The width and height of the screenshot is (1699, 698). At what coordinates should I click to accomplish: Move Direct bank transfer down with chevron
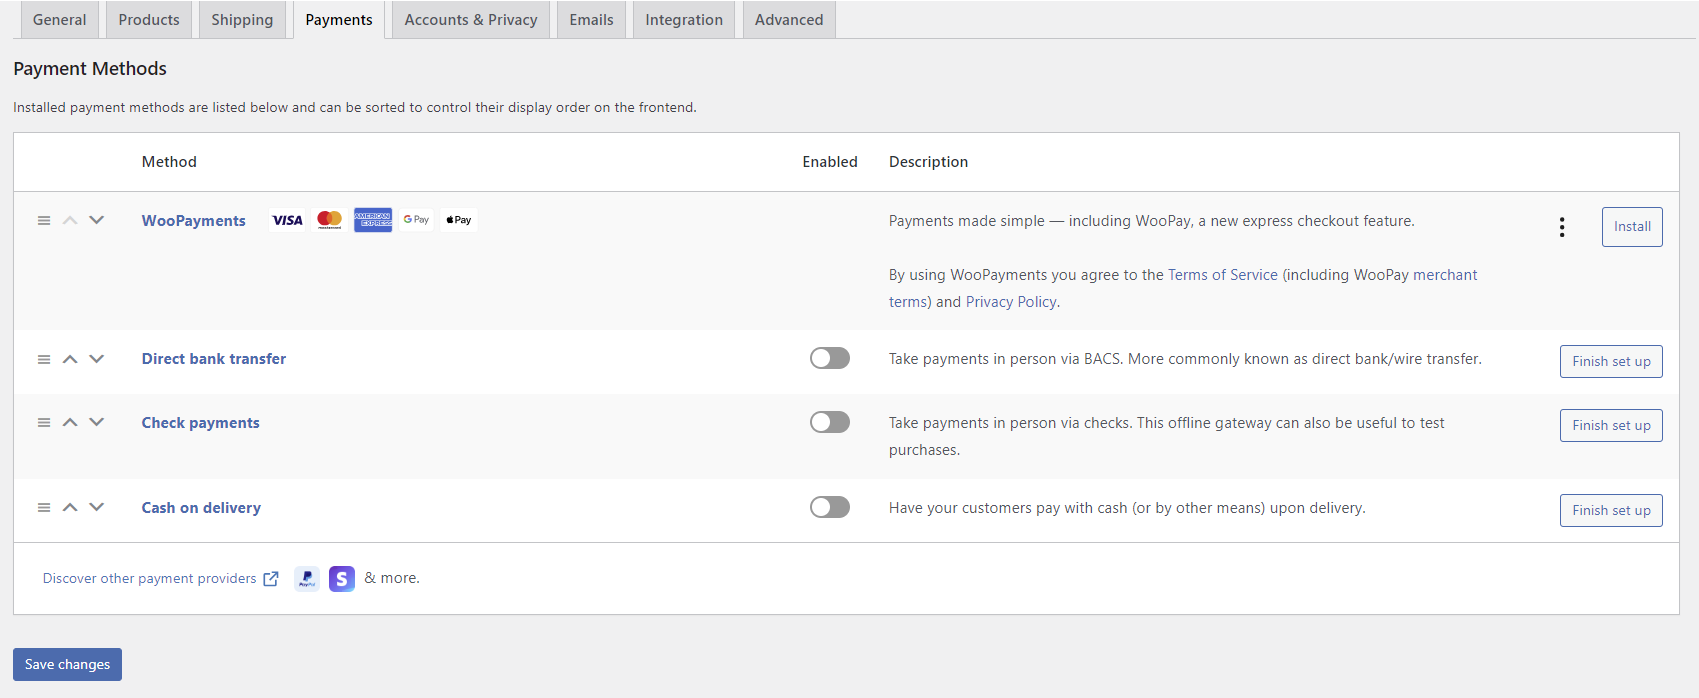[97, 359]
